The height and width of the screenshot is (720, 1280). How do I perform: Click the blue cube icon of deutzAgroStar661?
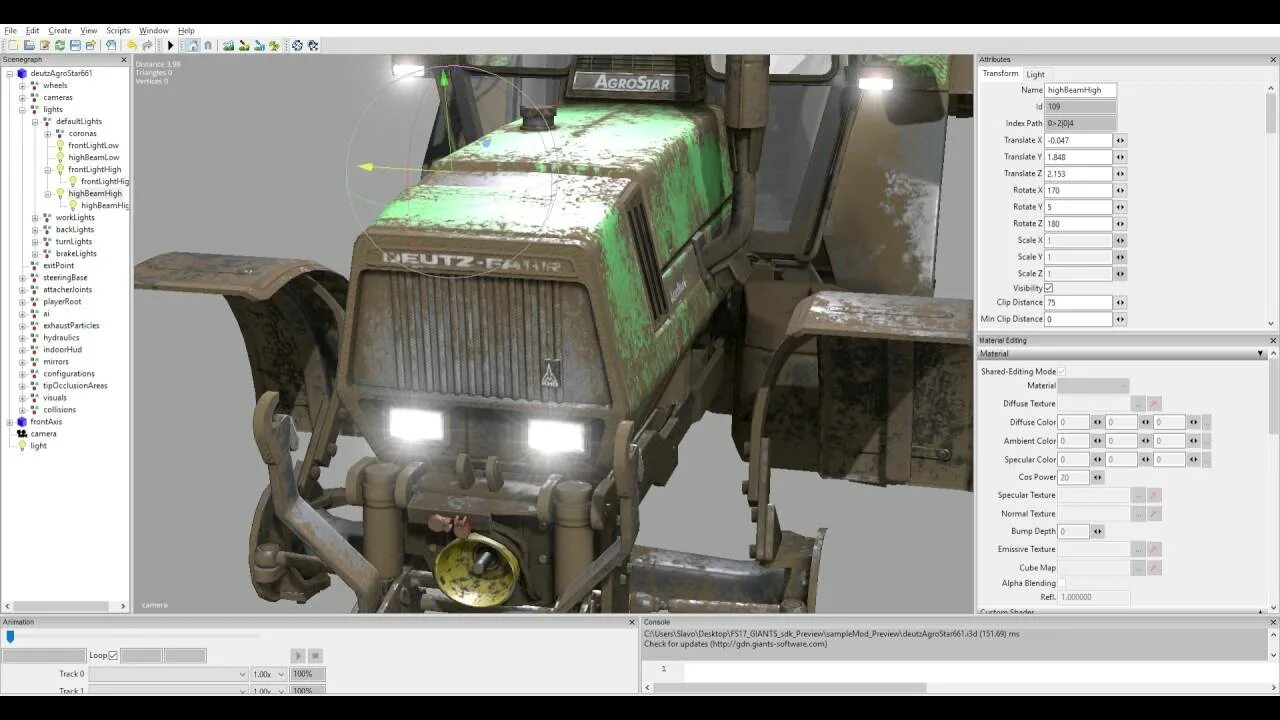point(22,74)
